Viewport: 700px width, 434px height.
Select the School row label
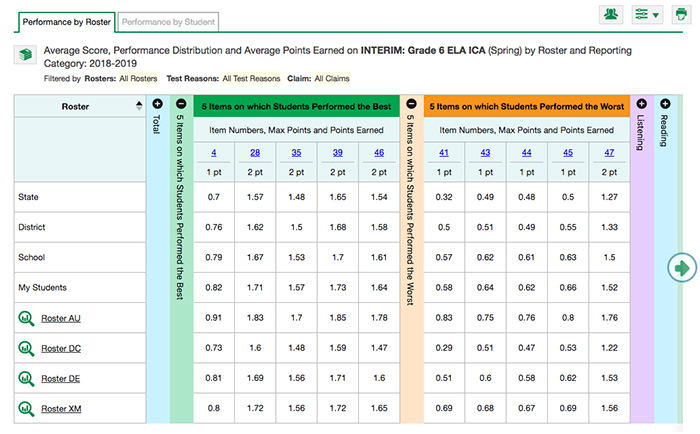coord(31,257)
